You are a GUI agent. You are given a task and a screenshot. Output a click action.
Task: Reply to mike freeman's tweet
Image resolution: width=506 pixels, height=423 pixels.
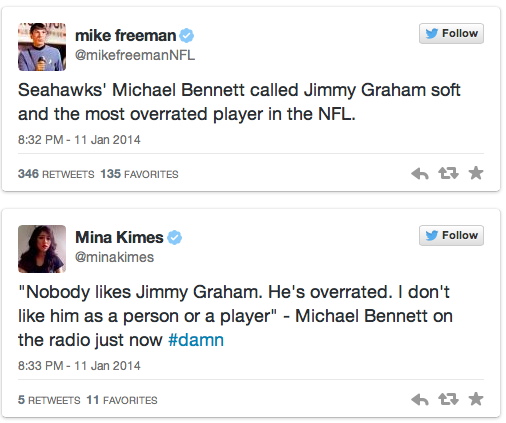420,174
